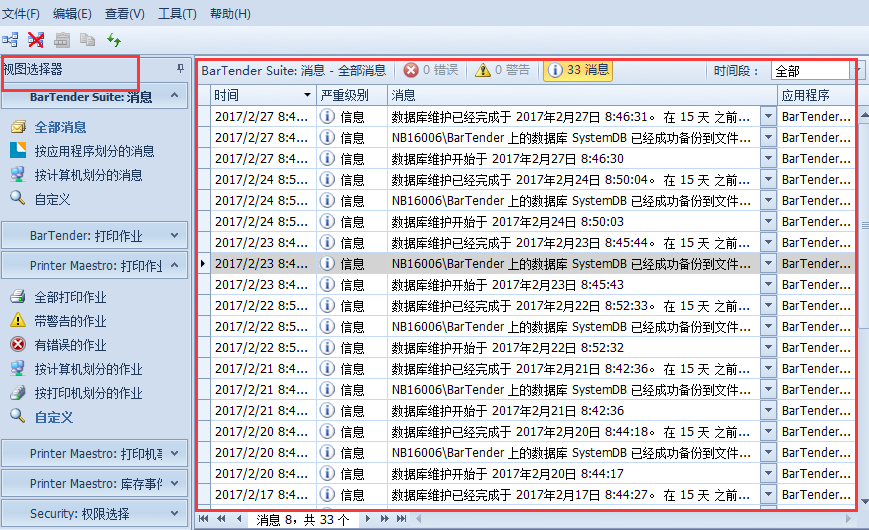
Task: Expand message 数据库维护开始于 2017年2月23日 8:45:43 dropdown
Action: pos(768,284)
